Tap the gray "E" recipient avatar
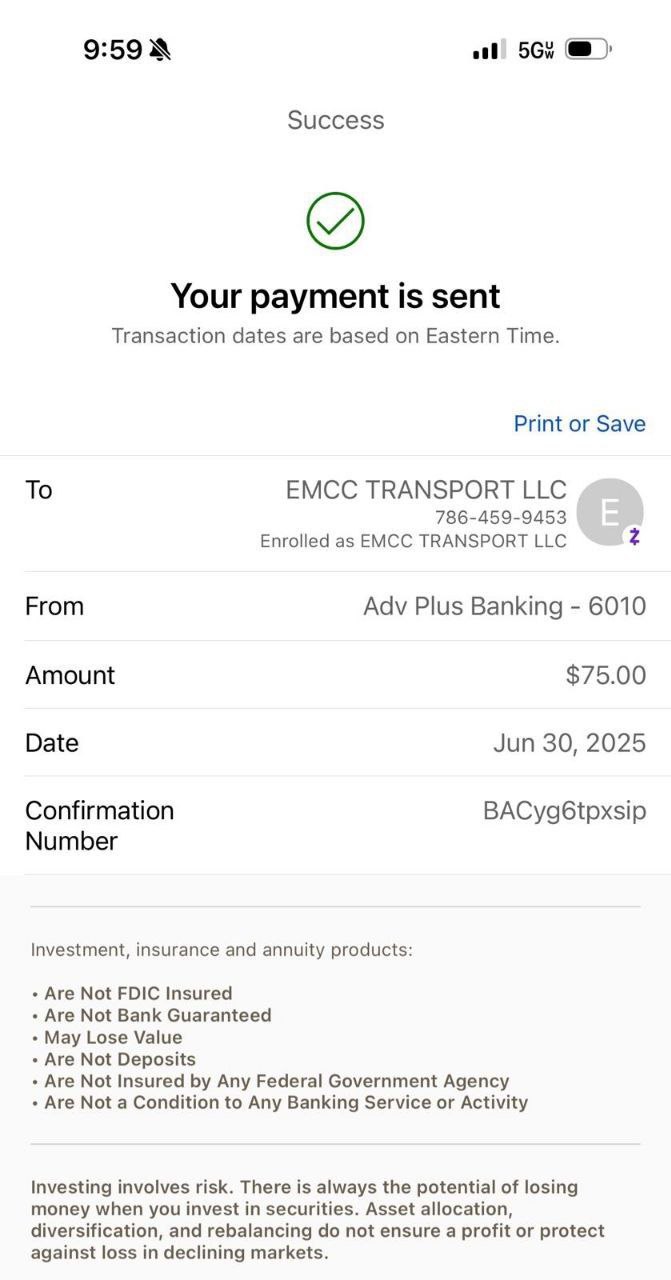The height and width of the screenshot is (1280, 671). [609, 511]
